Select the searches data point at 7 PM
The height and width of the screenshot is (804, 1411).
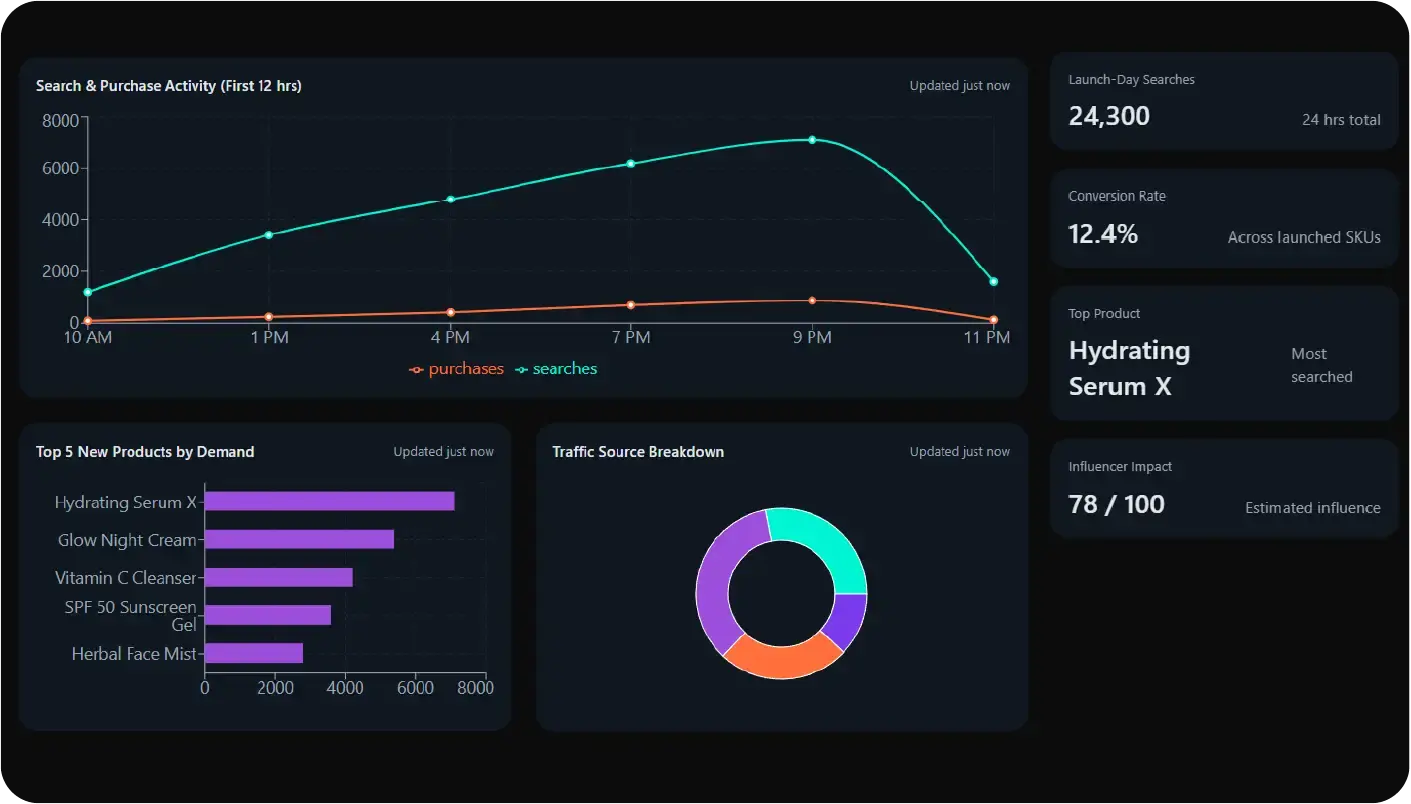point(631,163)
